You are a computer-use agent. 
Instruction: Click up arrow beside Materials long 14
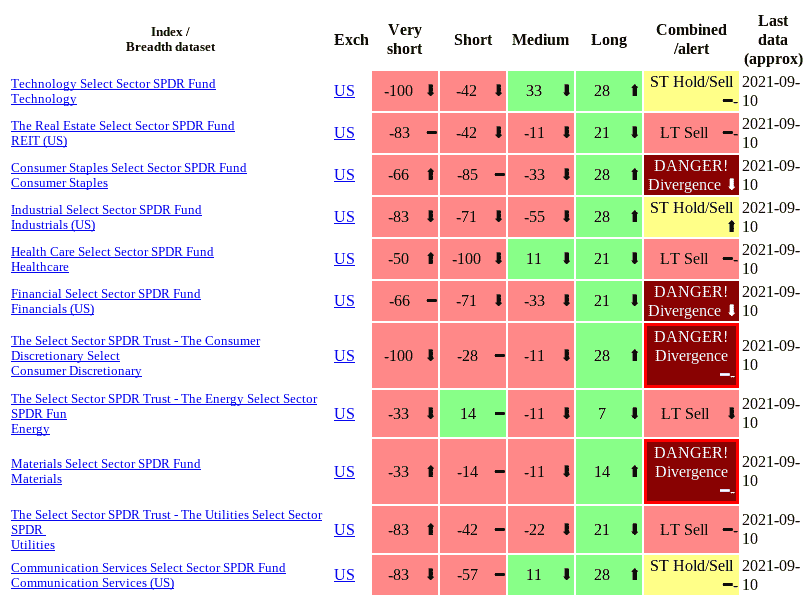click(x=634, y=471)
